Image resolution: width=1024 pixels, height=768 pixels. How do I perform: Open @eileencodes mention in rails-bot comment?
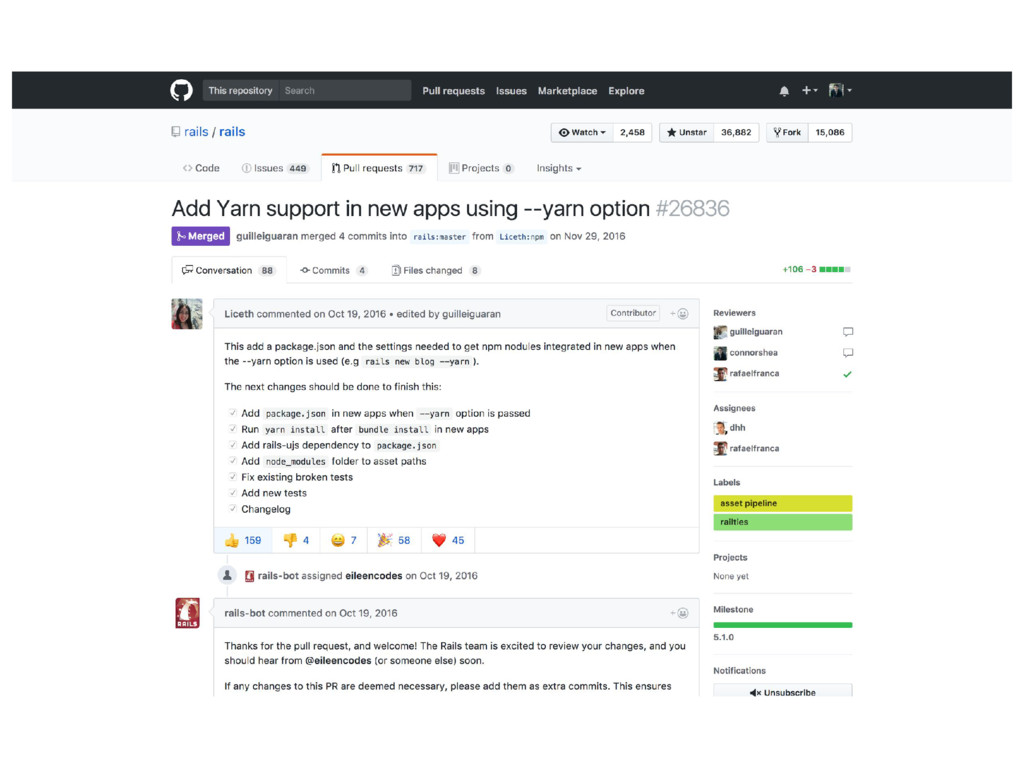click(338, 661)
